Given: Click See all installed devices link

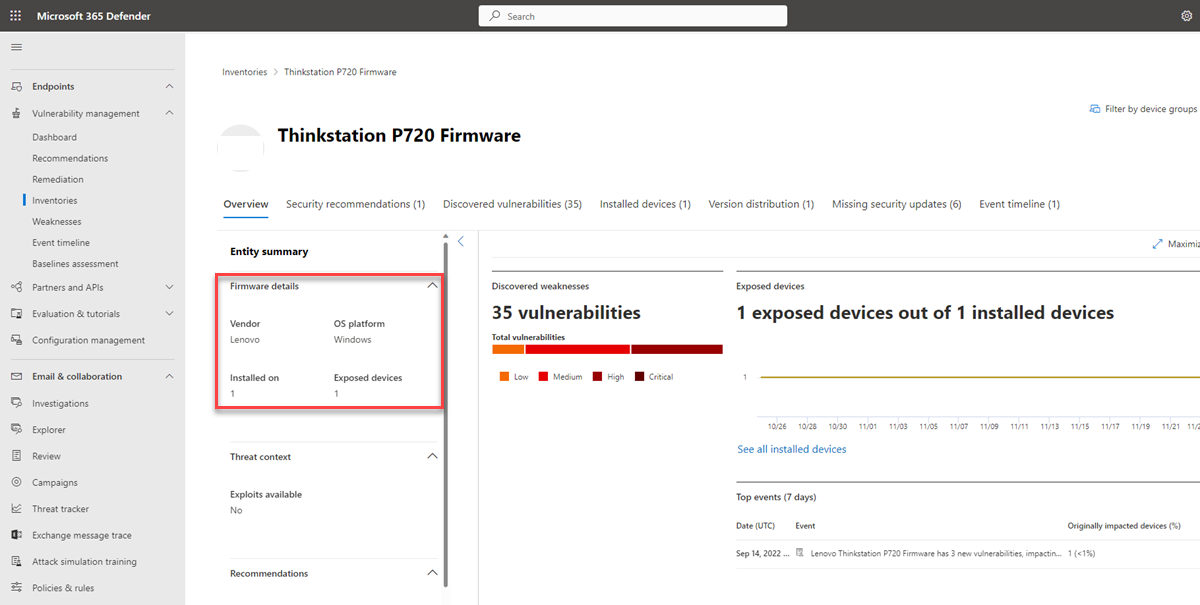Looking at the screenshot, I should click(791, 449).
